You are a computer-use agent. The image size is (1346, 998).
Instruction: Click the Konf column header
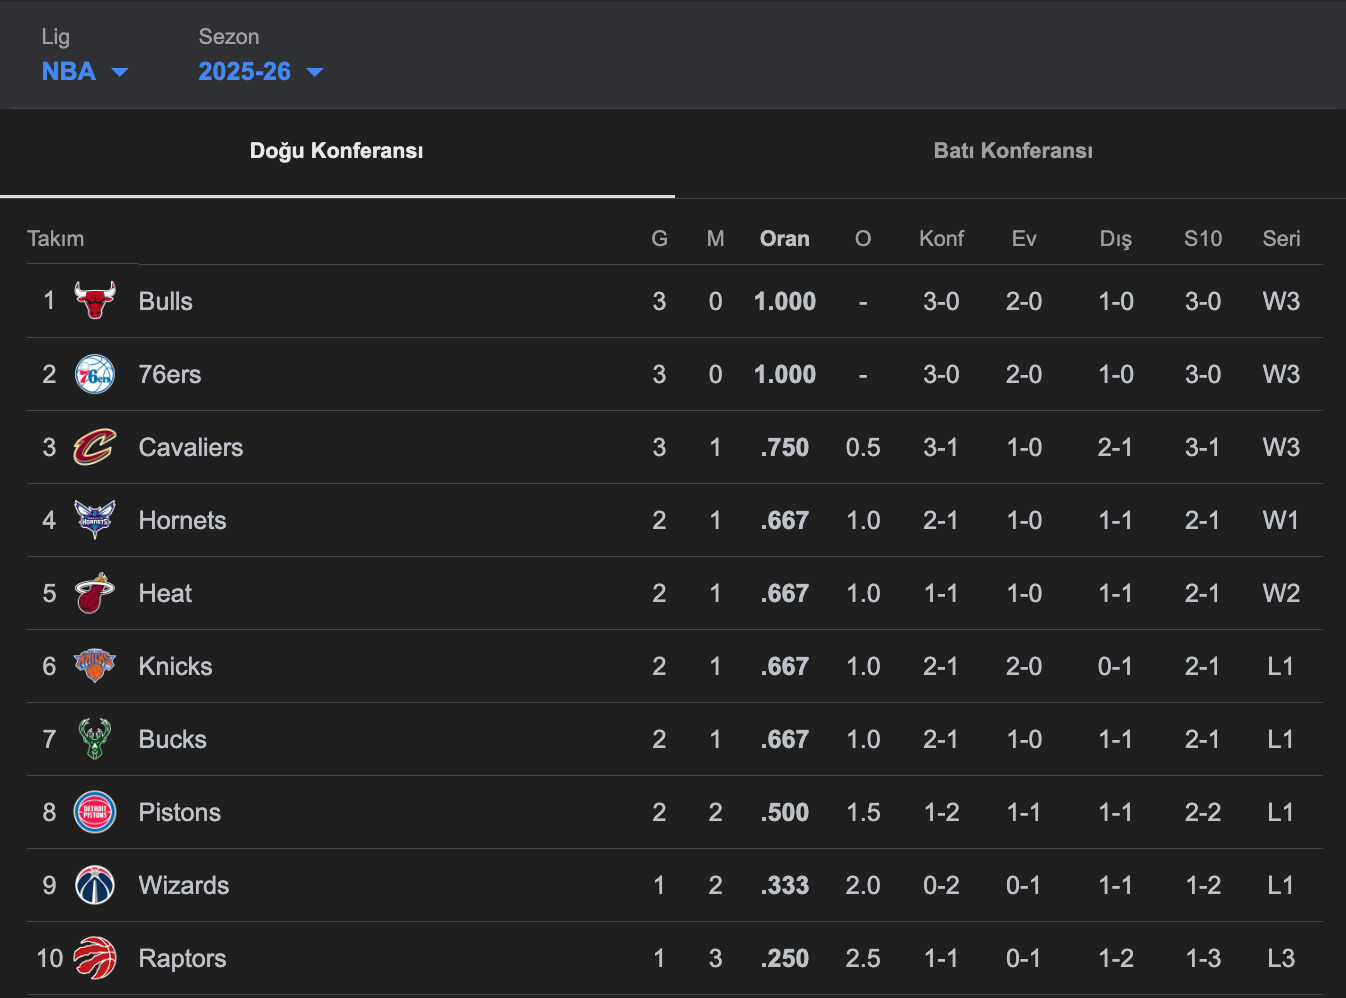point(941,239)
